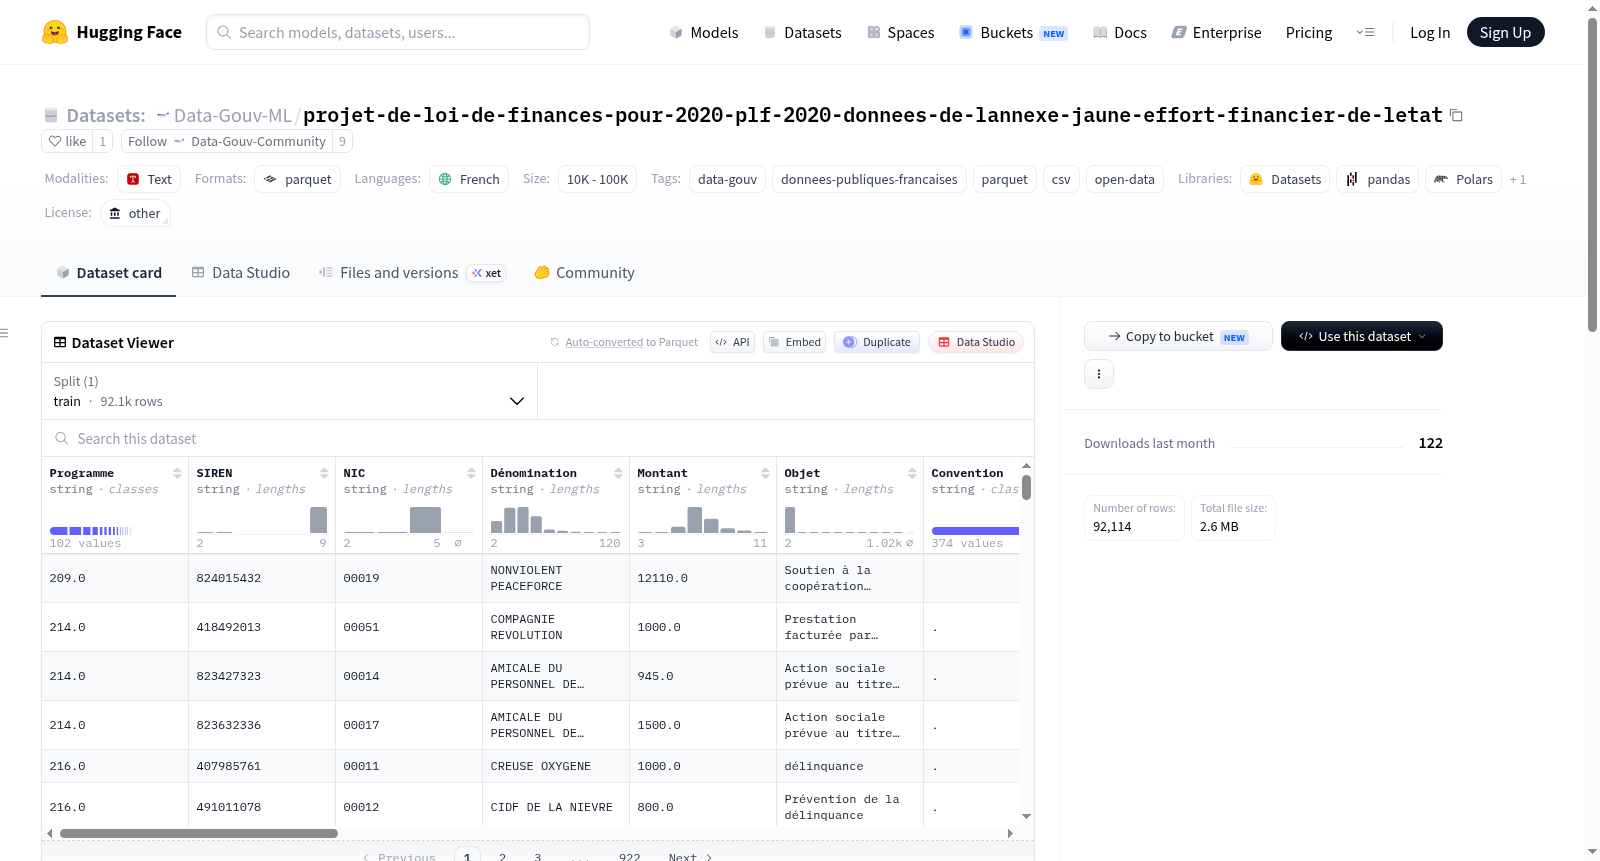Select the 10K - 100K size tag
Screen dimensions: 1600x861
pyautogui.click(x=597, y=179)
